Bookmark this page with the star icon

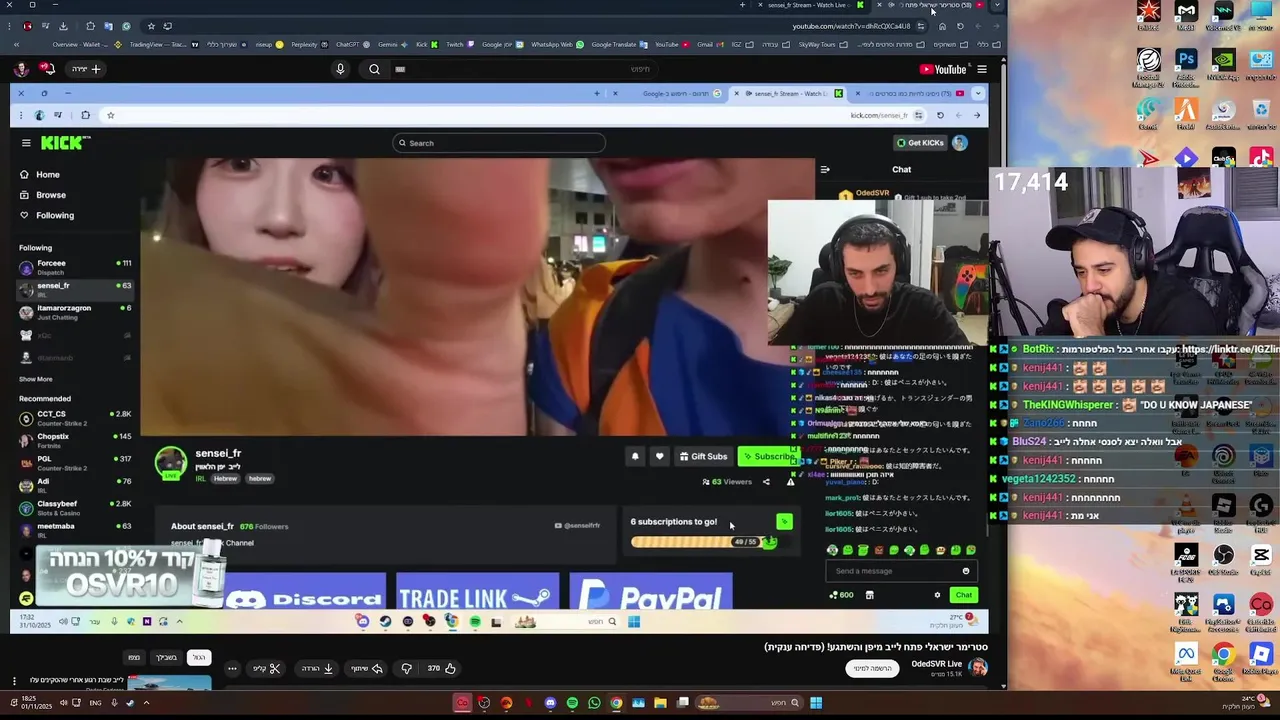[151, 26]
